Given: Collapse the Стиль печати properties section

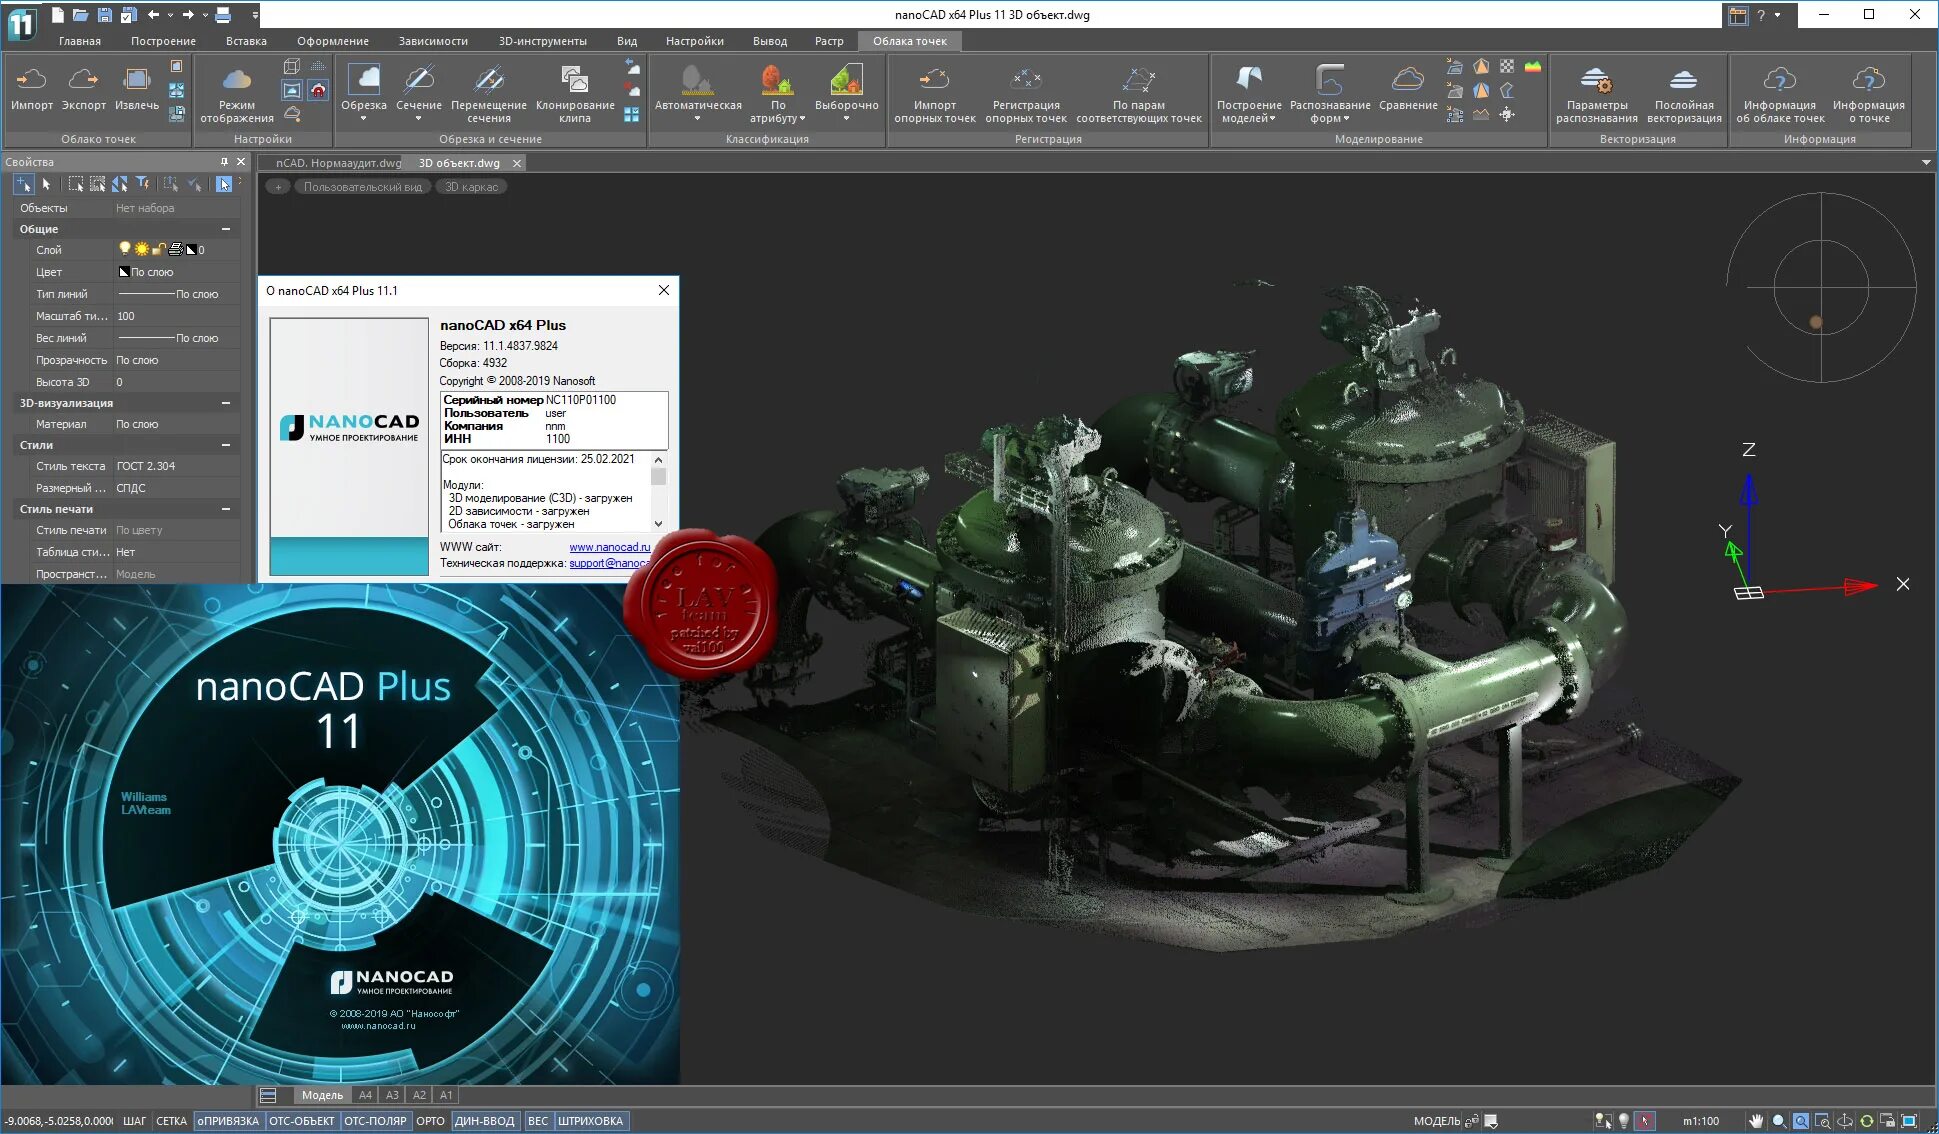Looking at the screenshot, I should tap(226, 509).
